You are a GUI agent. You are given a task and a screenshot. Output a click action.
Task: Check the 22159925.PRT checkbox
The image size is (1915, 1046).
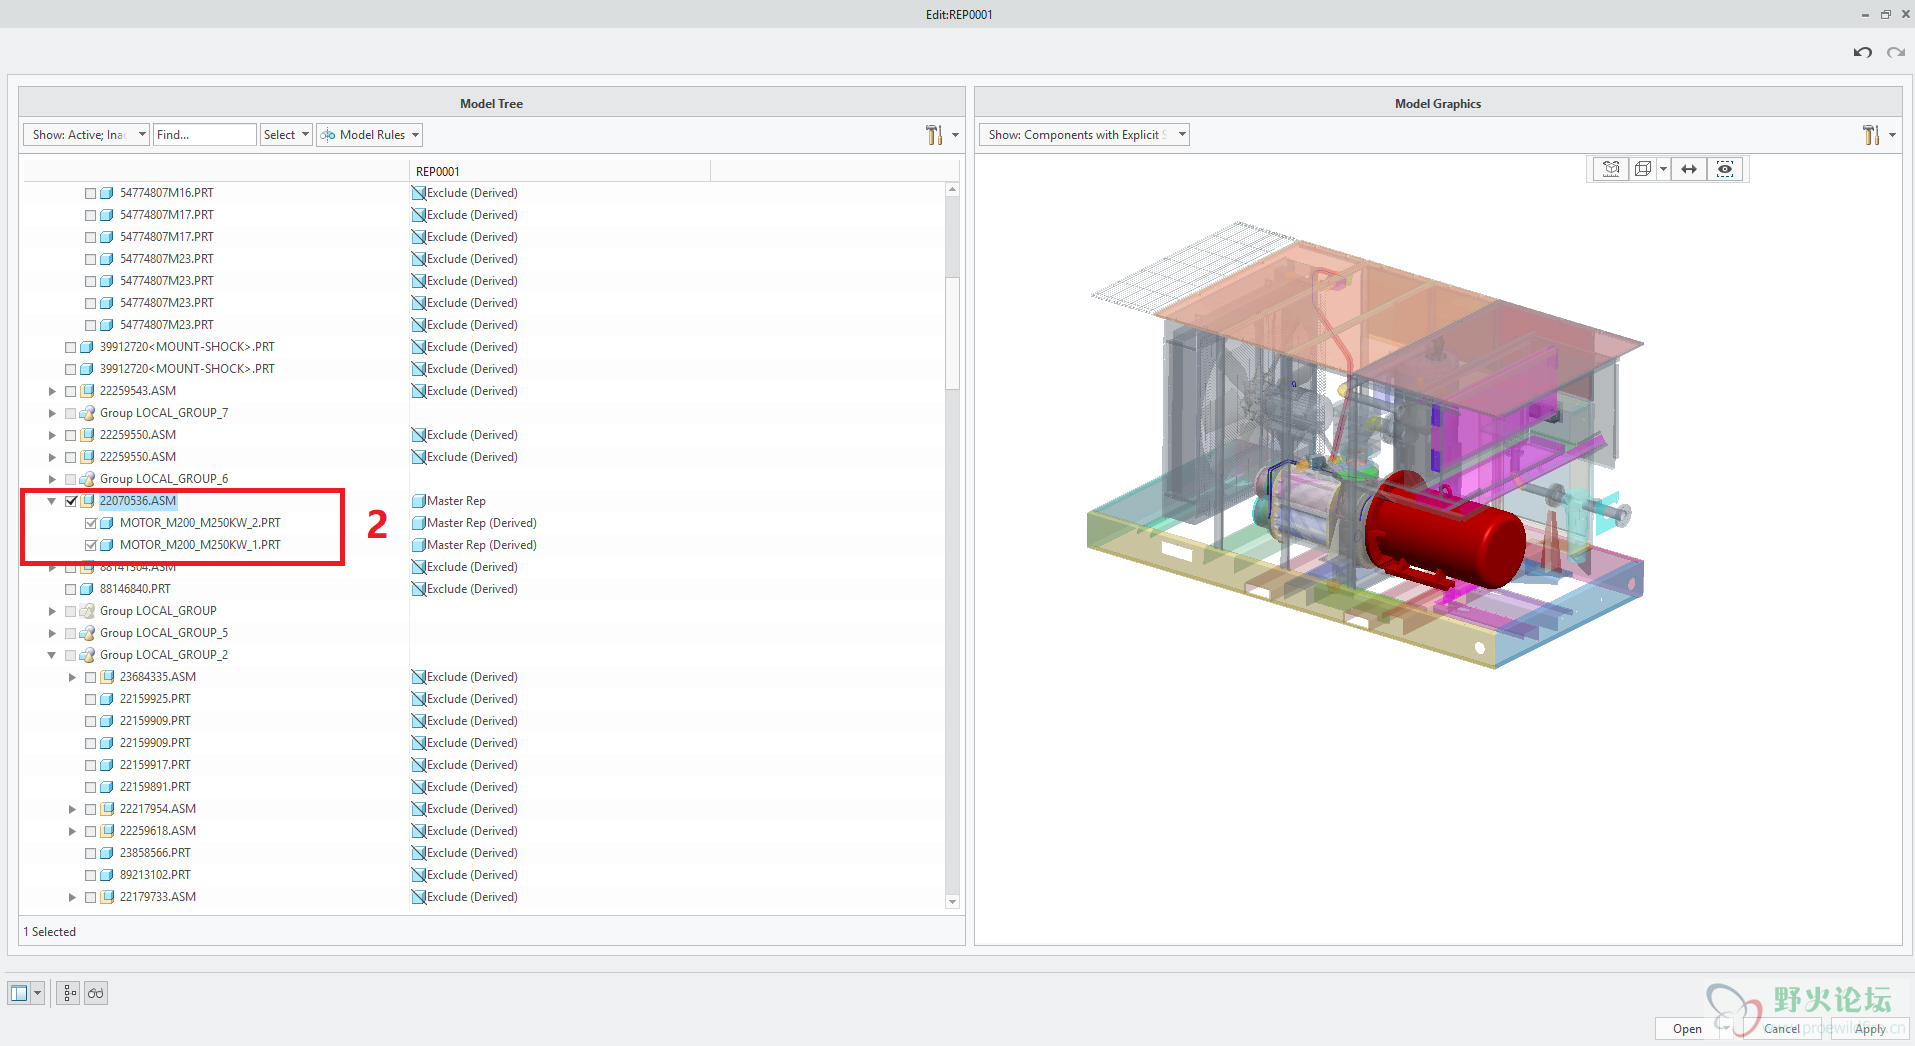(91, 699)
